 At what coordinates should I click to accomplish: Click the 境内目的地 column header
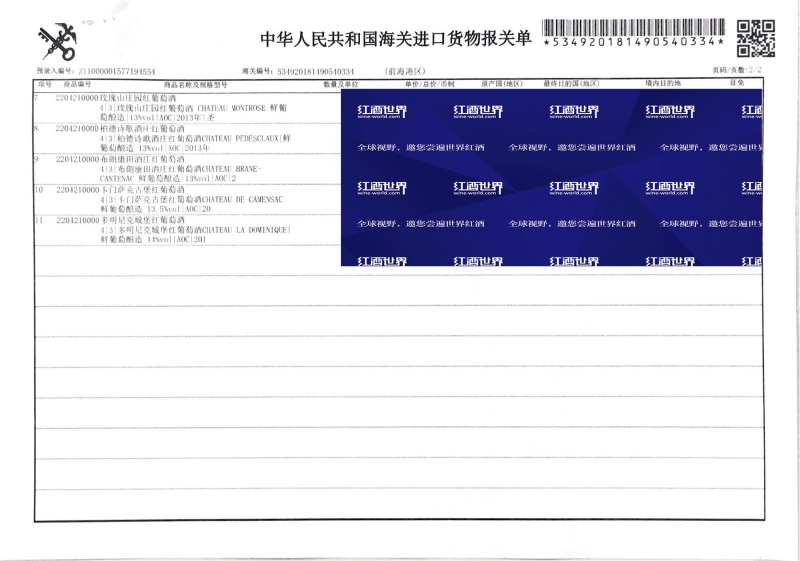(663, 83)
